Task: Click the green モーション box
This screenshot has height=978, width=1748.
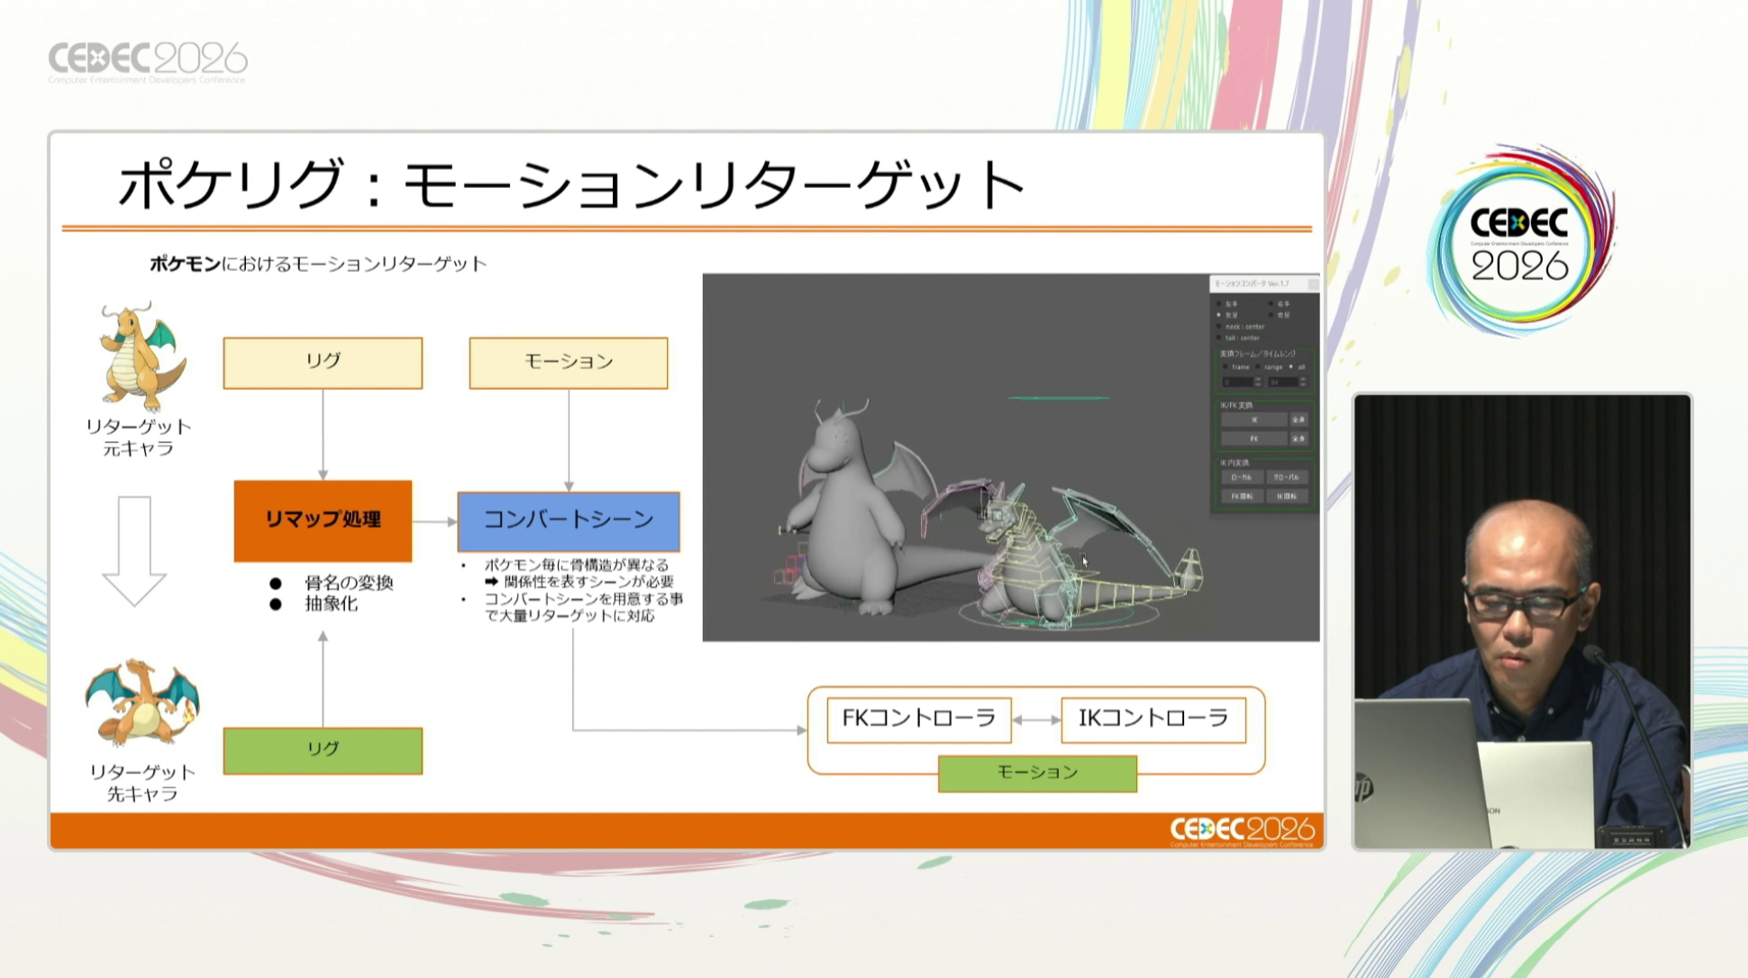Action: pyautogui.click(x=1037, y=773)
